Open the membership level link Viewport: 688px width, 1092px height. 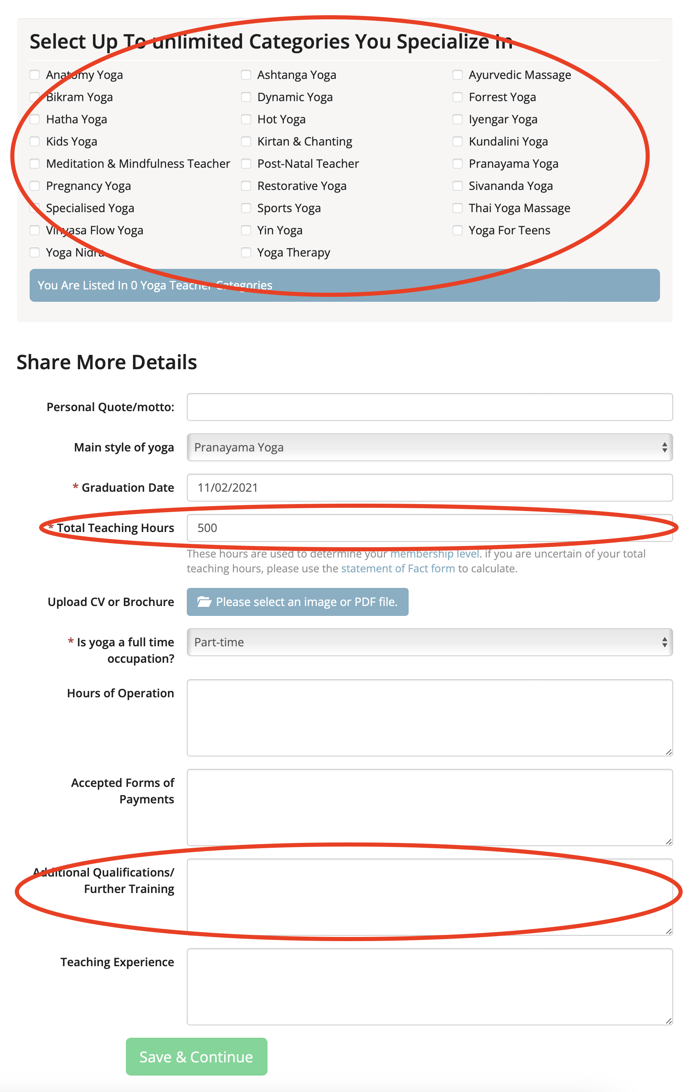(x=434, y=554)
